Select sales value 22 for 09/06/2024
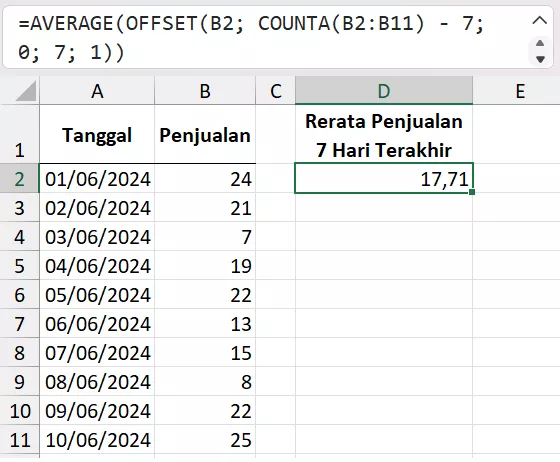The image size is (560, 462). pyautogui.click(x=205, y=410)
